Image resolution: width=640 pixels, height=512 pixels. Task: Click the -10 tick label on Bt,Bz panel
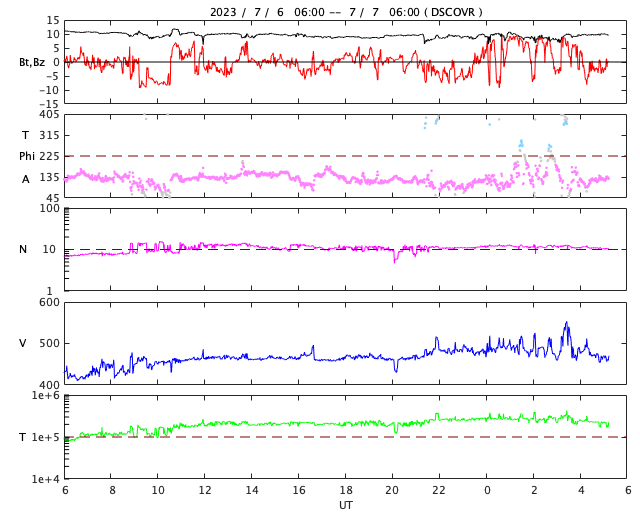[x=49, y=90]
